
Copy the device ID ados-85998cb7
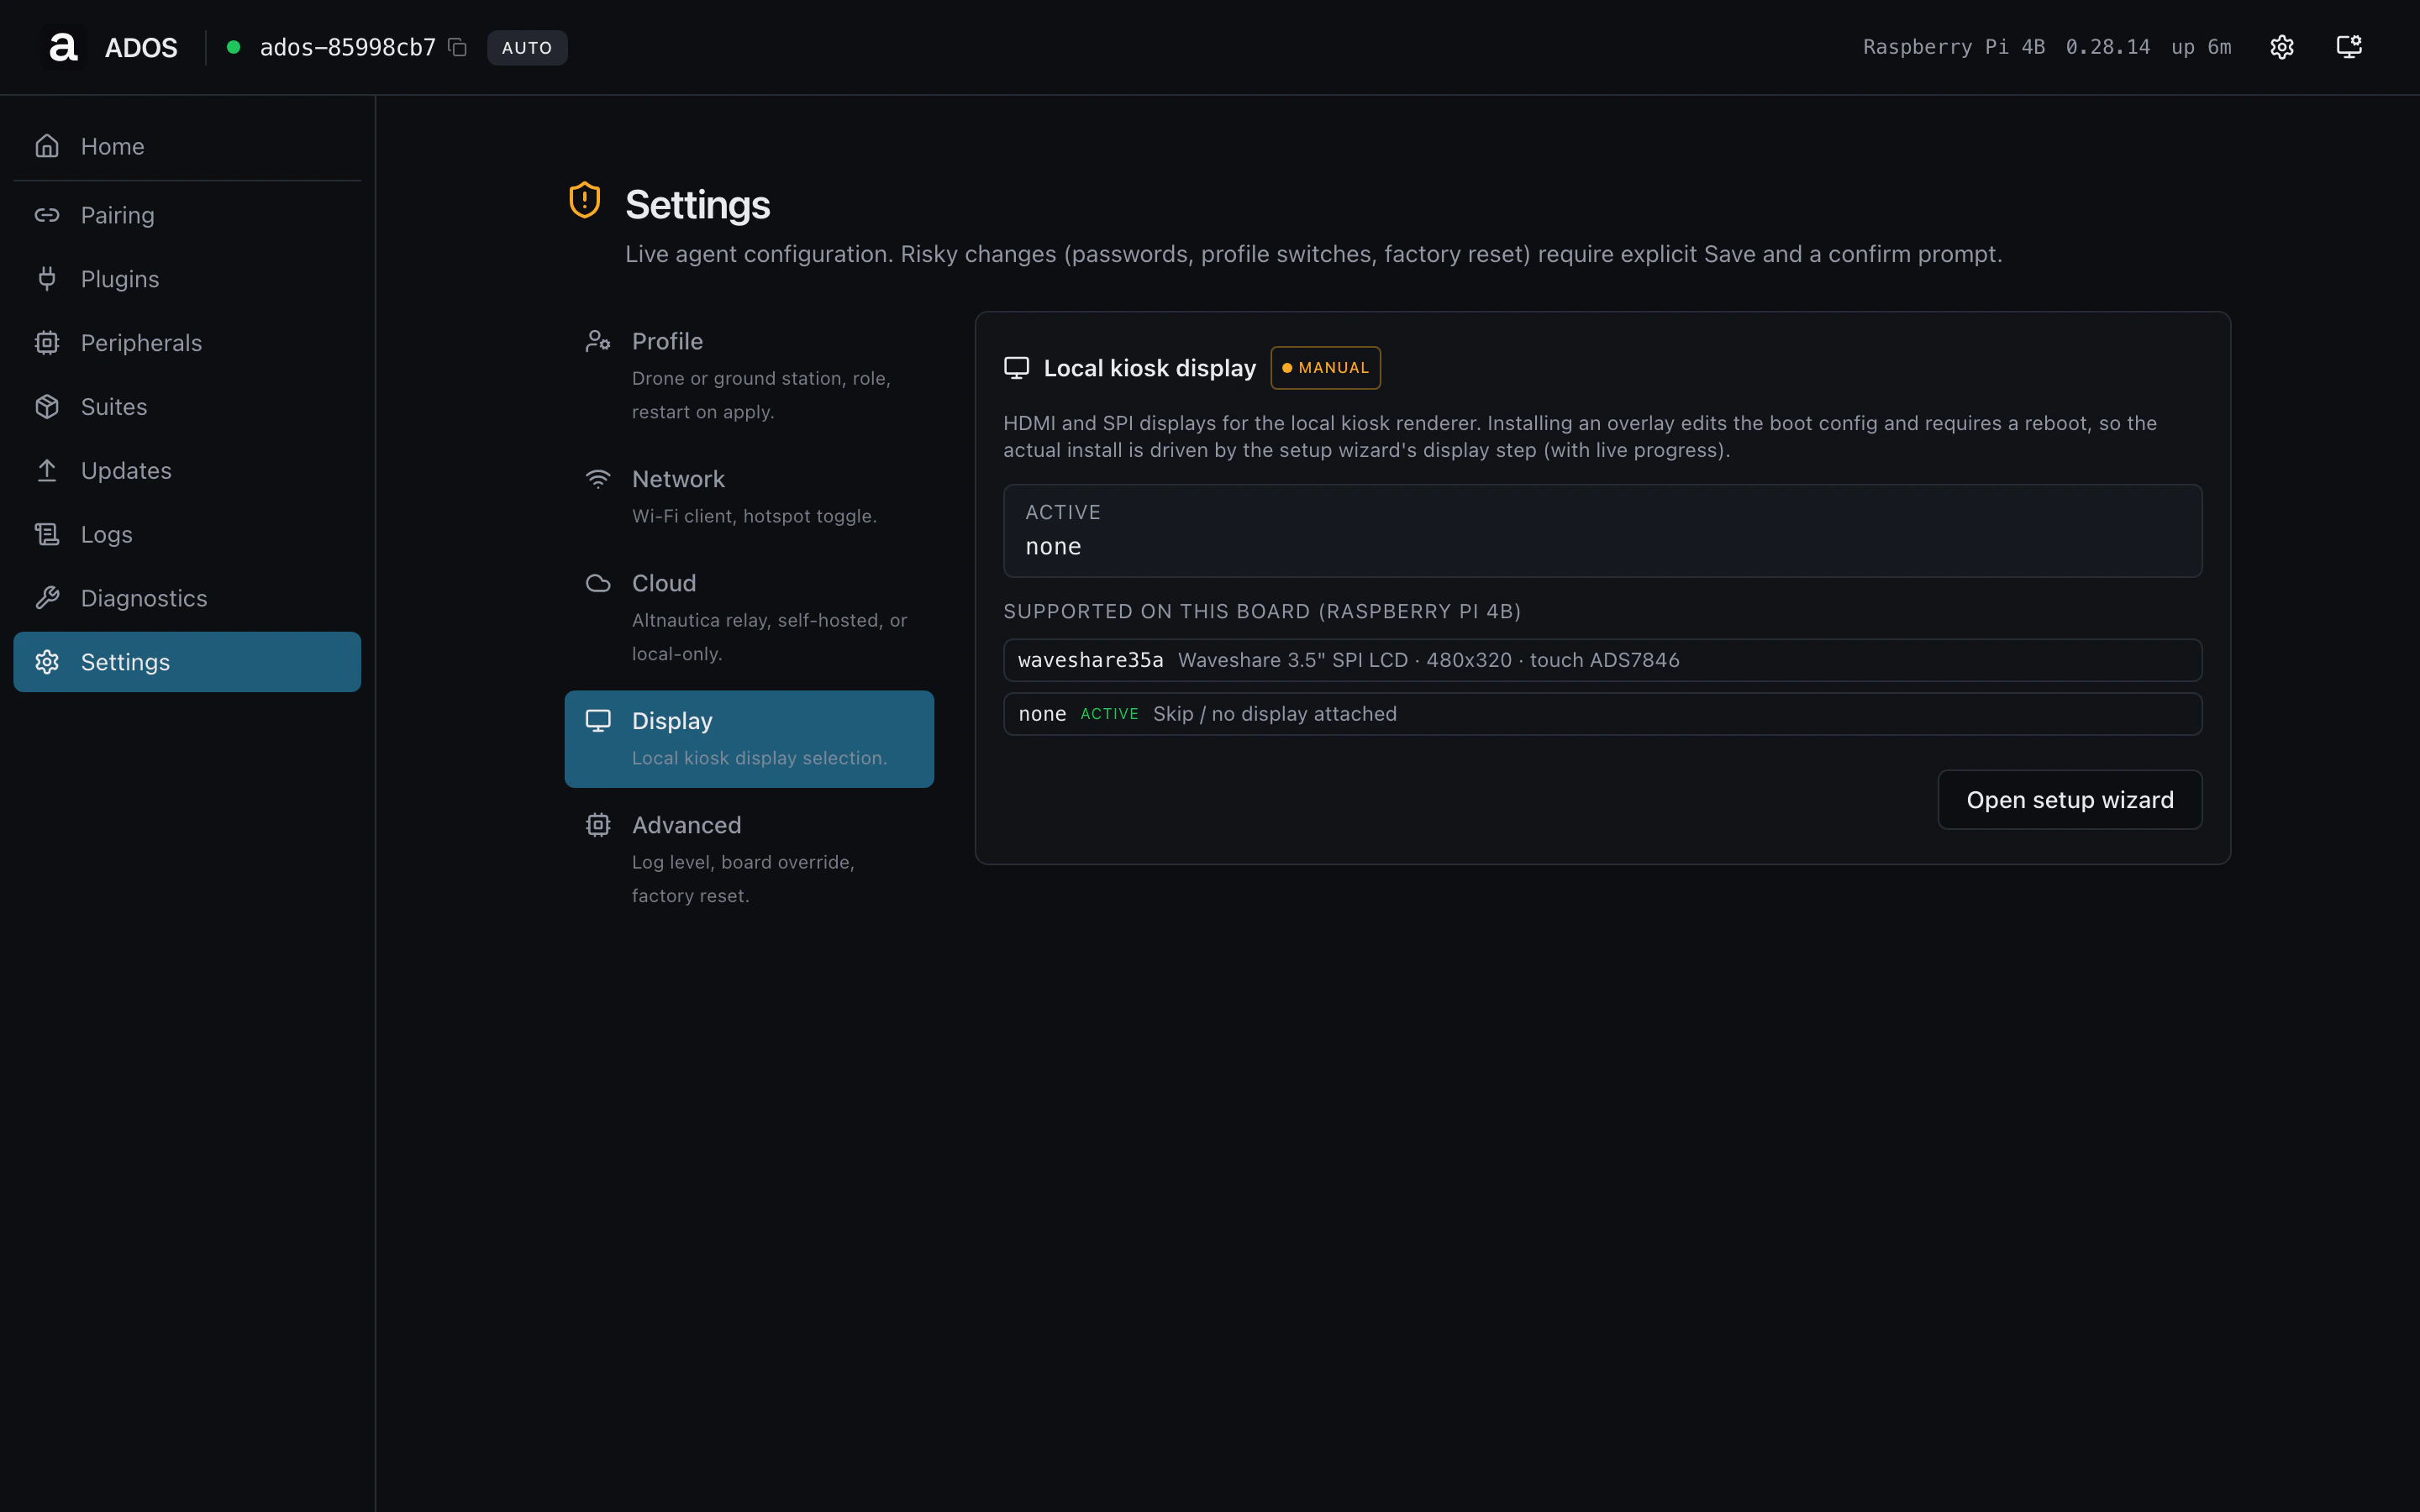[x=458, y=47]
